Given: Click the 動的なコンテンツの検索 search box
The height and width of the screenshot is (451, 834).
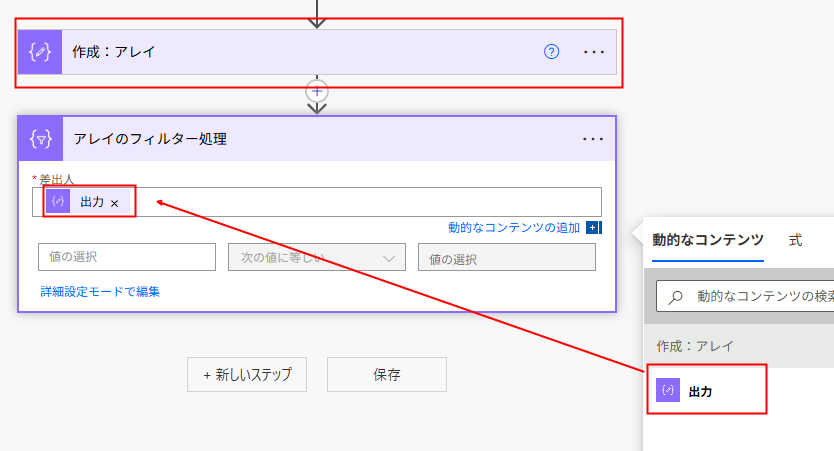Looking at the screenshot, I should pos(745,296).
